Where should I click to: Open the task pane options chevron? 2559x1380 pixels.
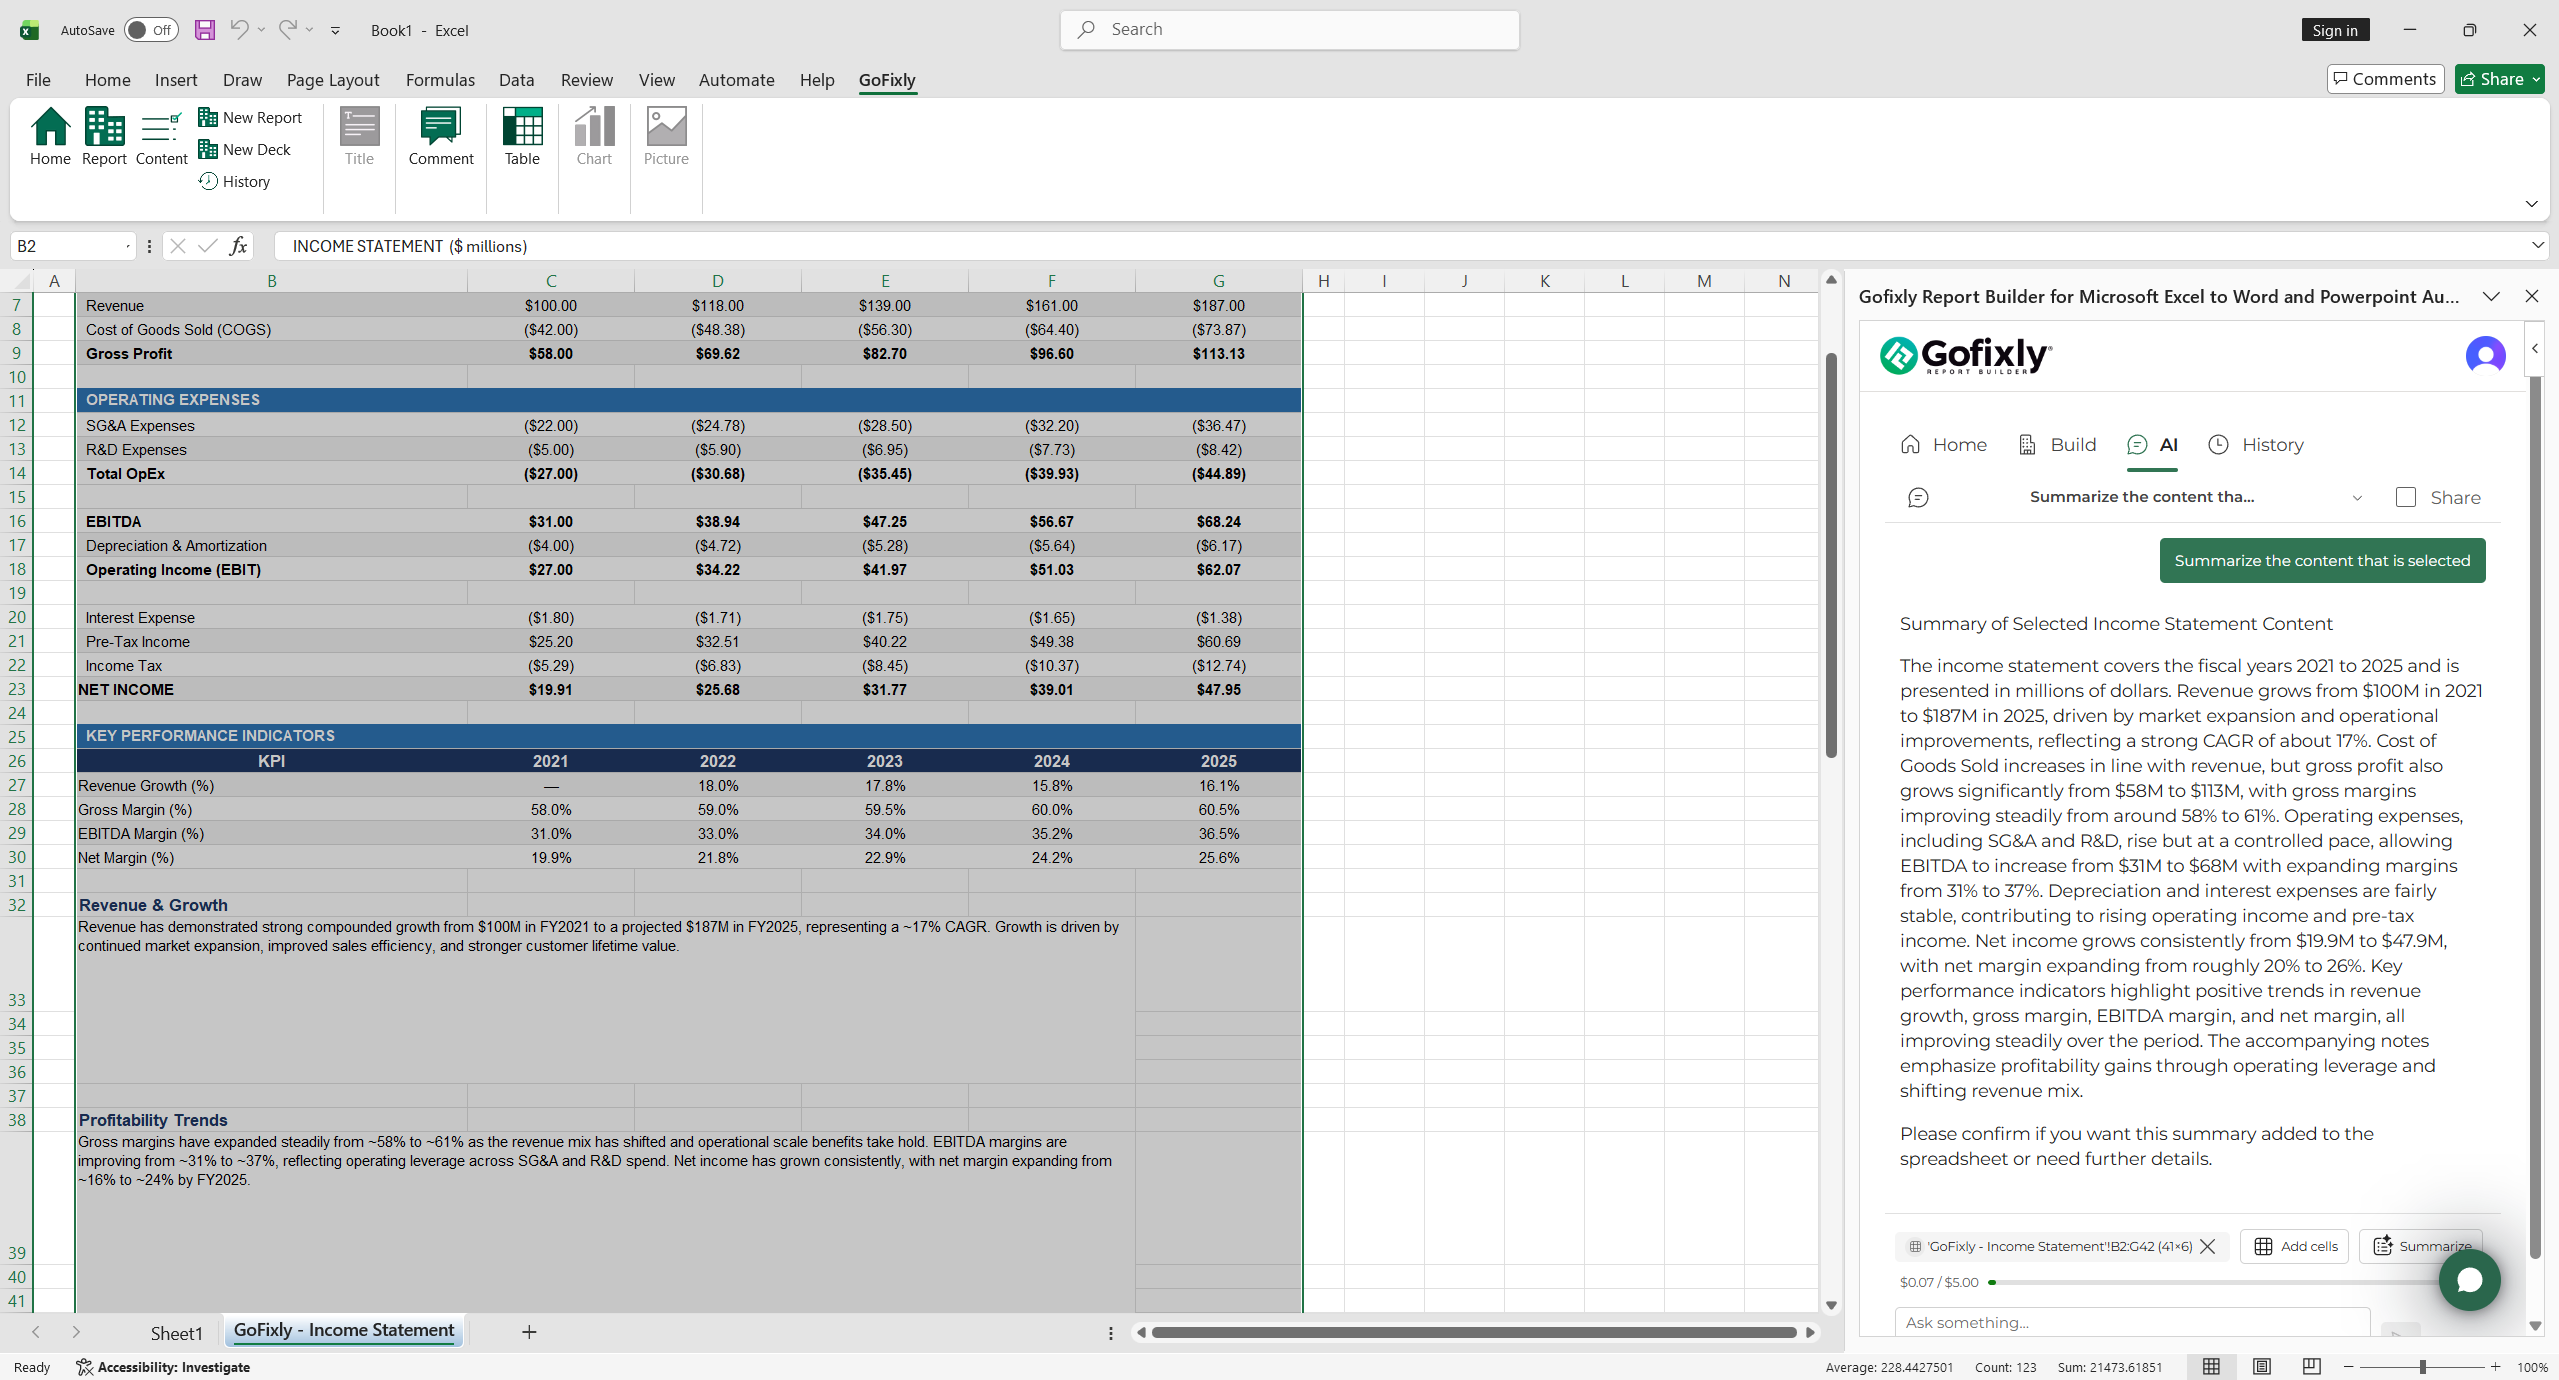tap(2491, 297)
